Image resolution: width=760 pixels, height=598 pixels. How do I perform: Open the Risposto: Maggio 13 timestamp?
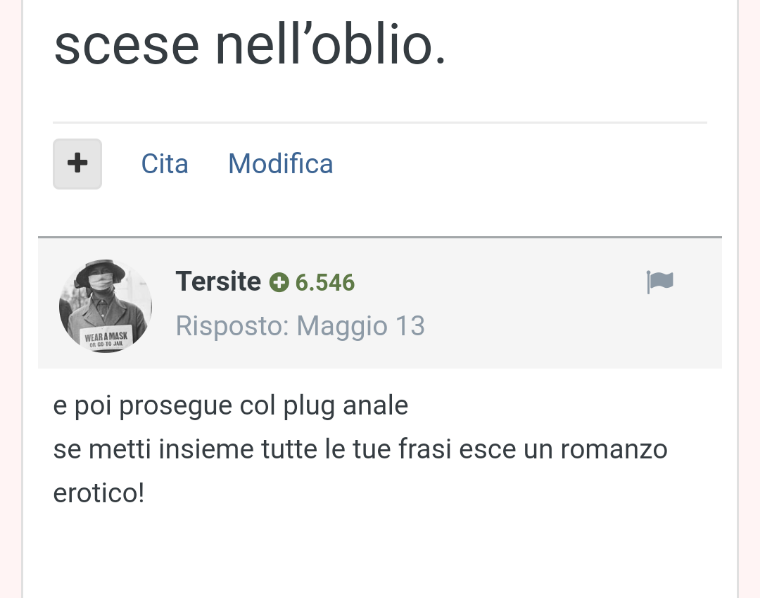[300, 326]
